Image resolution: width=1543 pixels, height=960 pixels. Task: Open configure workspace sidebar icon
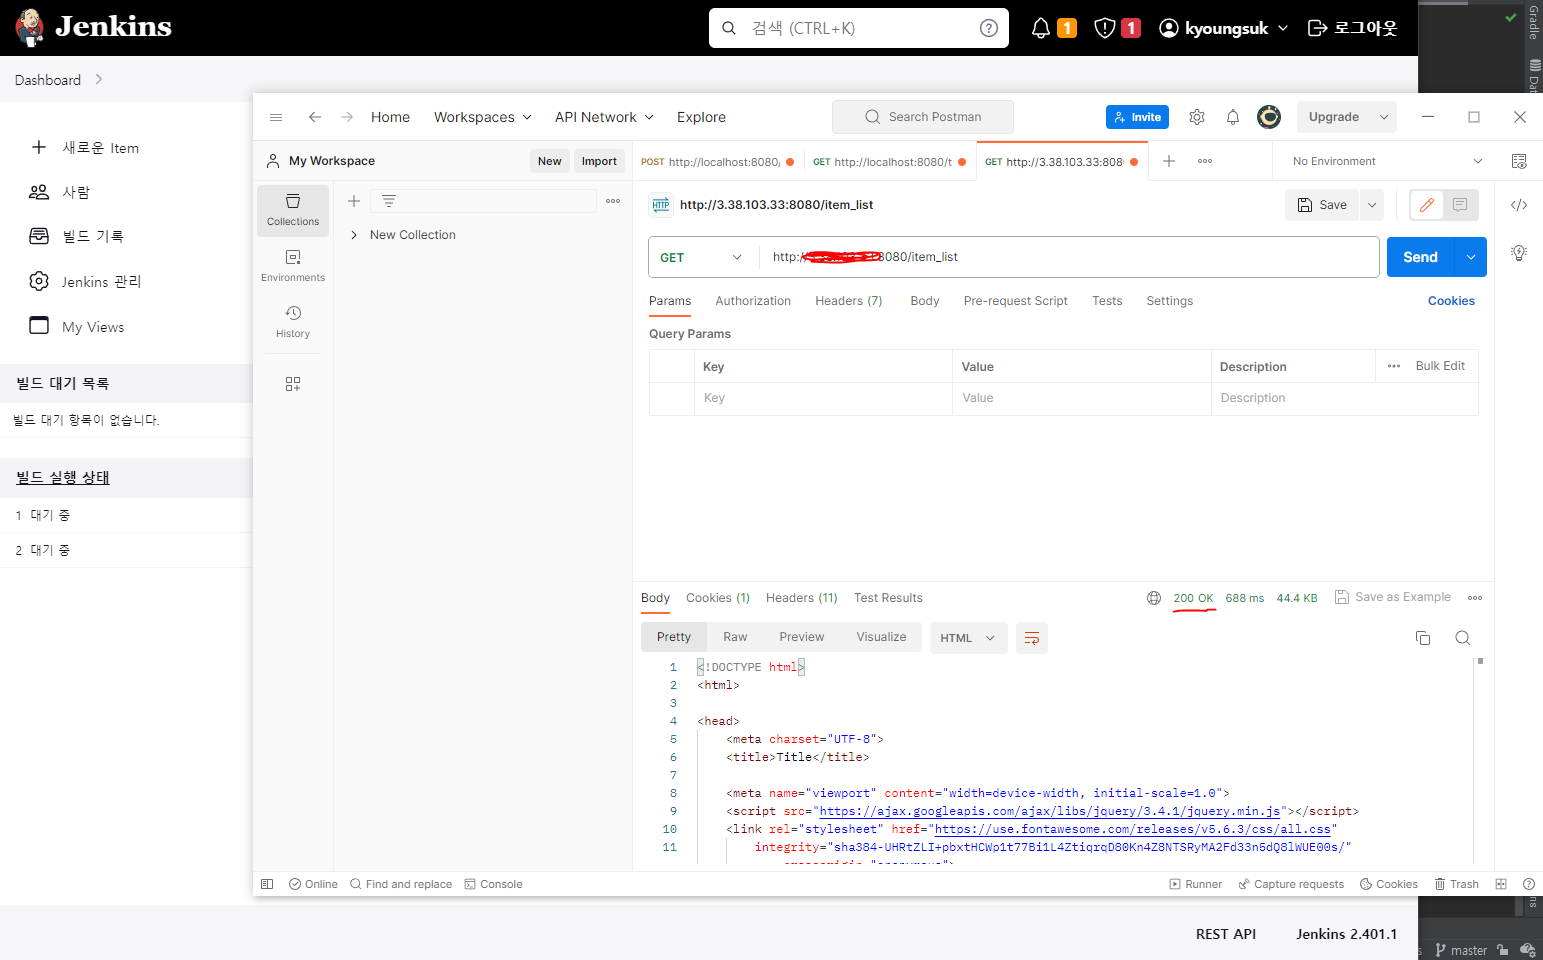tap(293, 384)
